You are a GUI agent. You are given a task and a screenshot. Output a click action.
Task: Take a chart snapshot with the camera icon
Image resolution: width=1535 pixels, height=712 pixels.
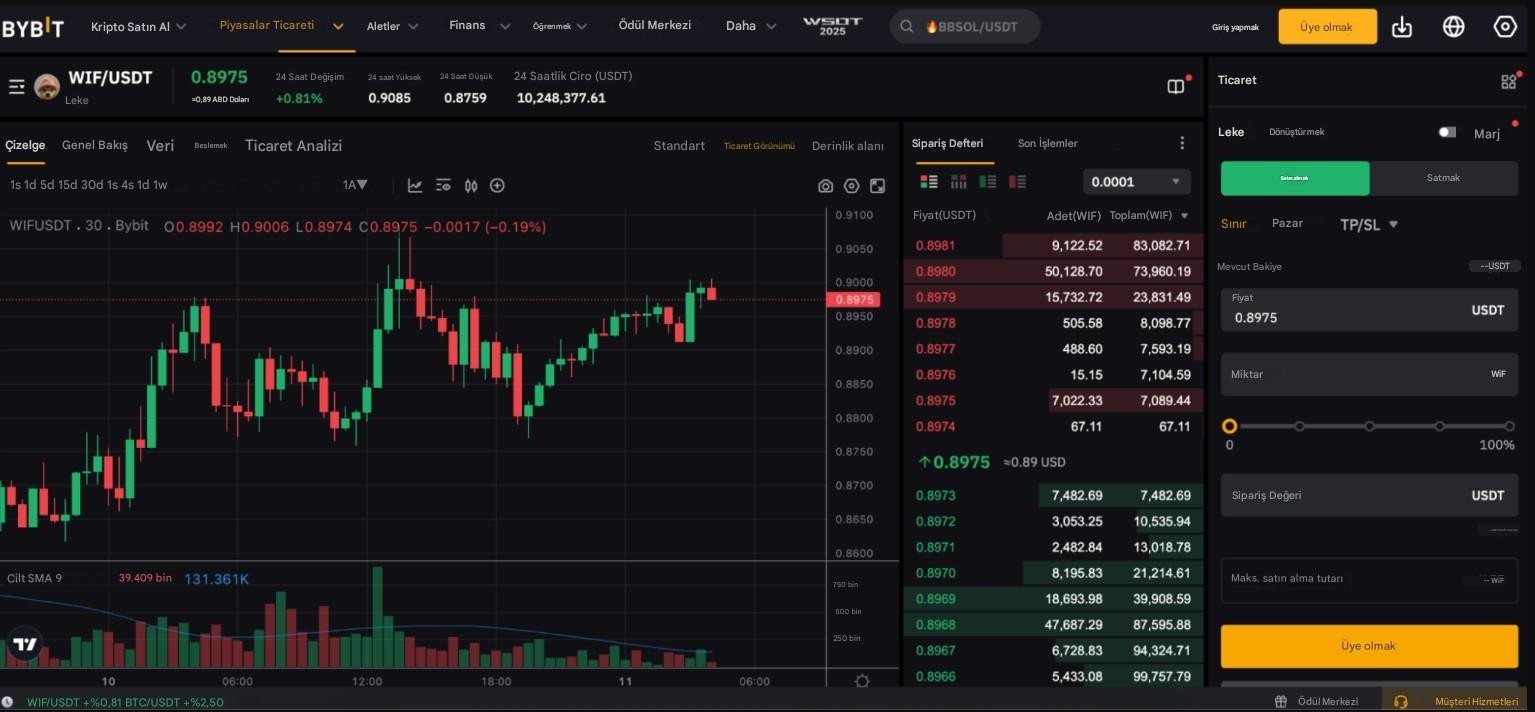825,185
